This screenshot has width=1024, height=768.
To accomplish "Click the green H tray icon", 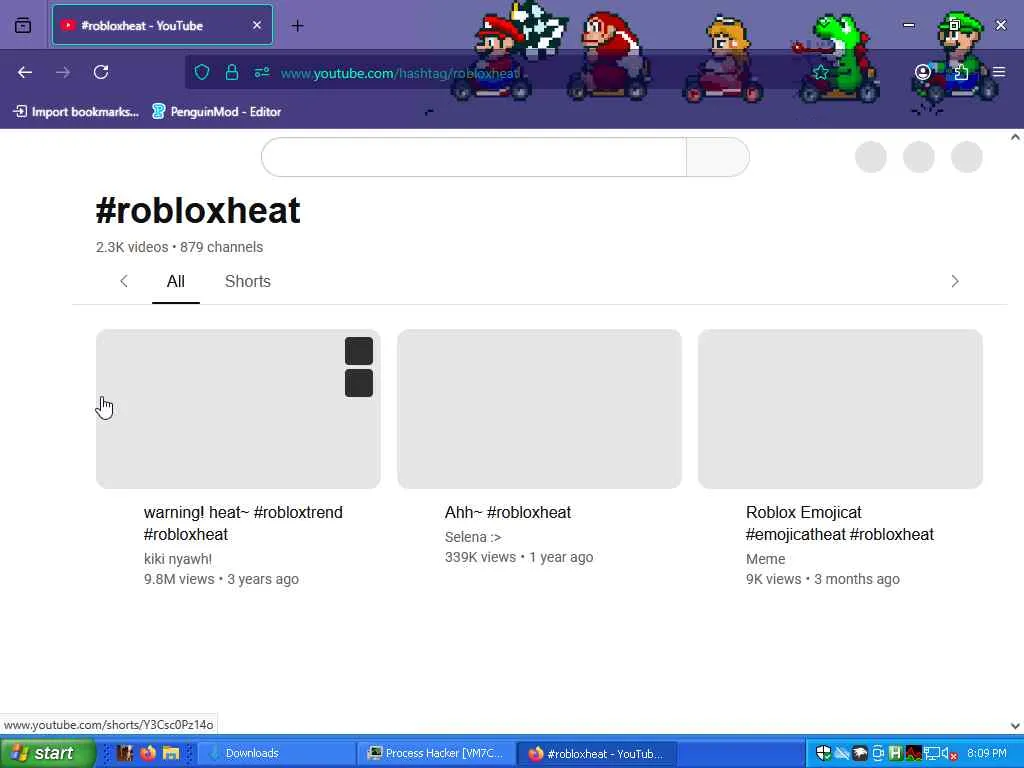I will (895, 753).
